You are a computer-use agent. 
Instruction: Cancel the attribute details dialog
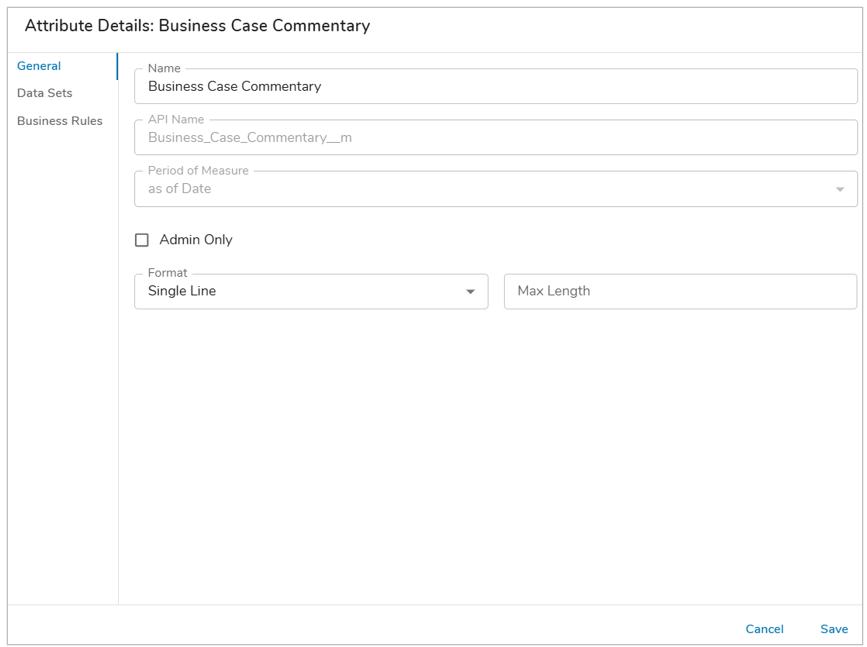click(764, 629)
